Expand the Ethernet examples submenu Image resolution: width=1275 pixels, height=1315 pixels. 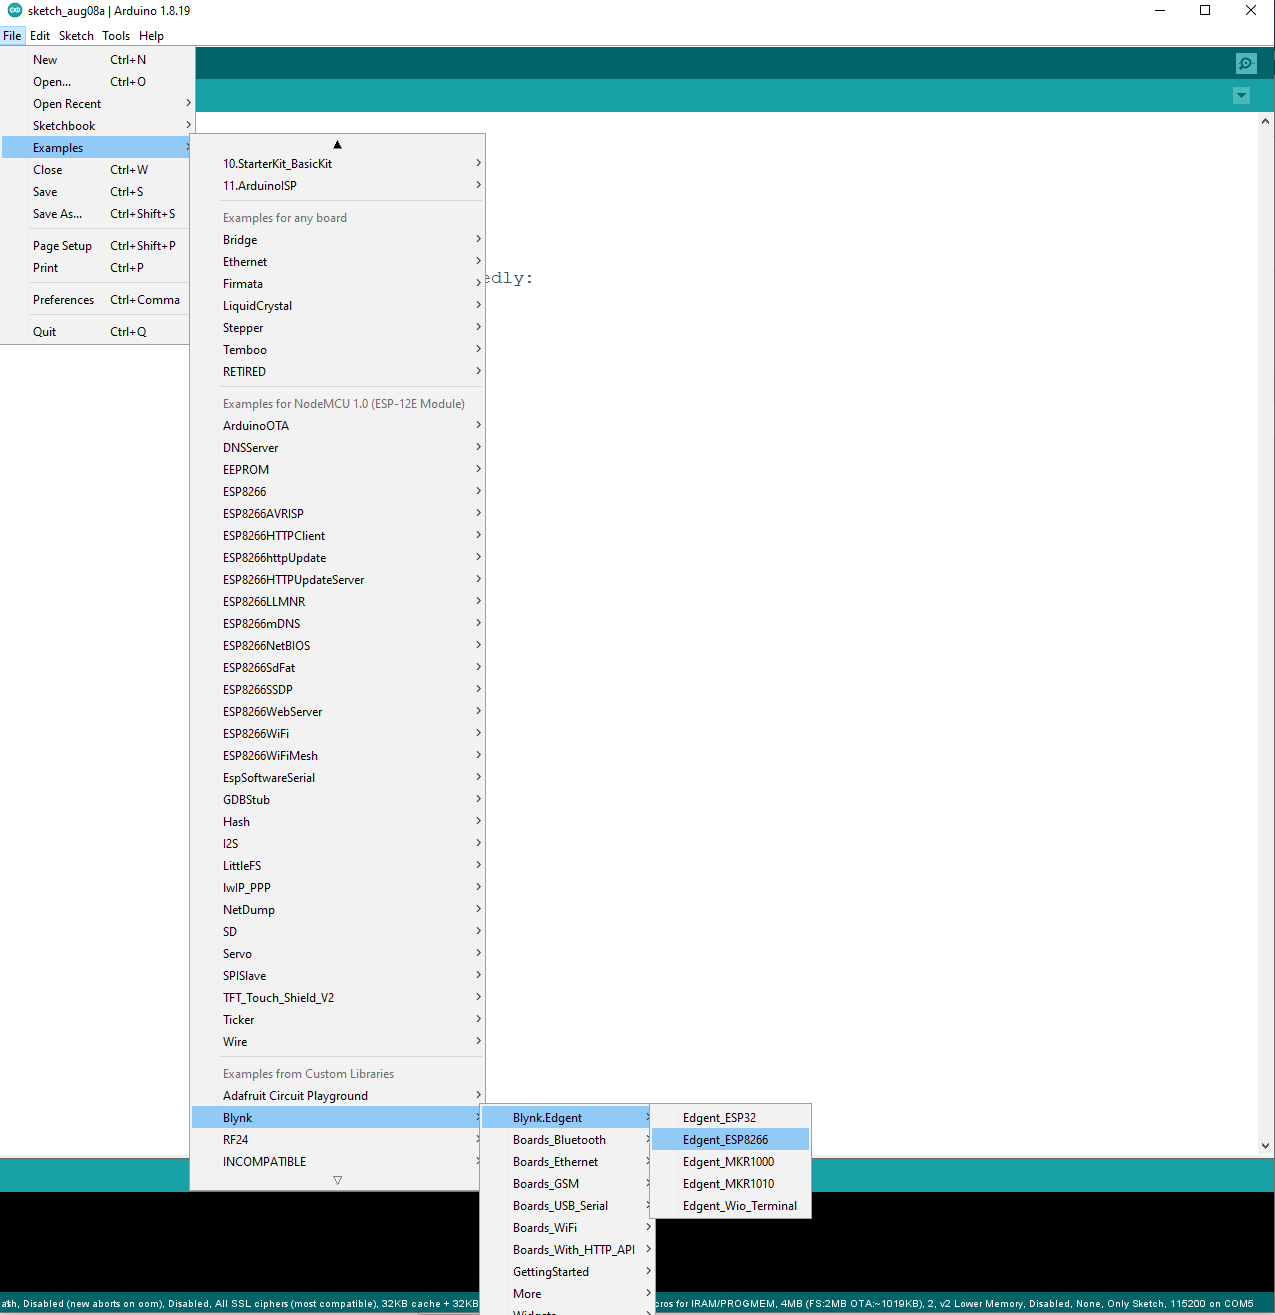coord(337,262)
